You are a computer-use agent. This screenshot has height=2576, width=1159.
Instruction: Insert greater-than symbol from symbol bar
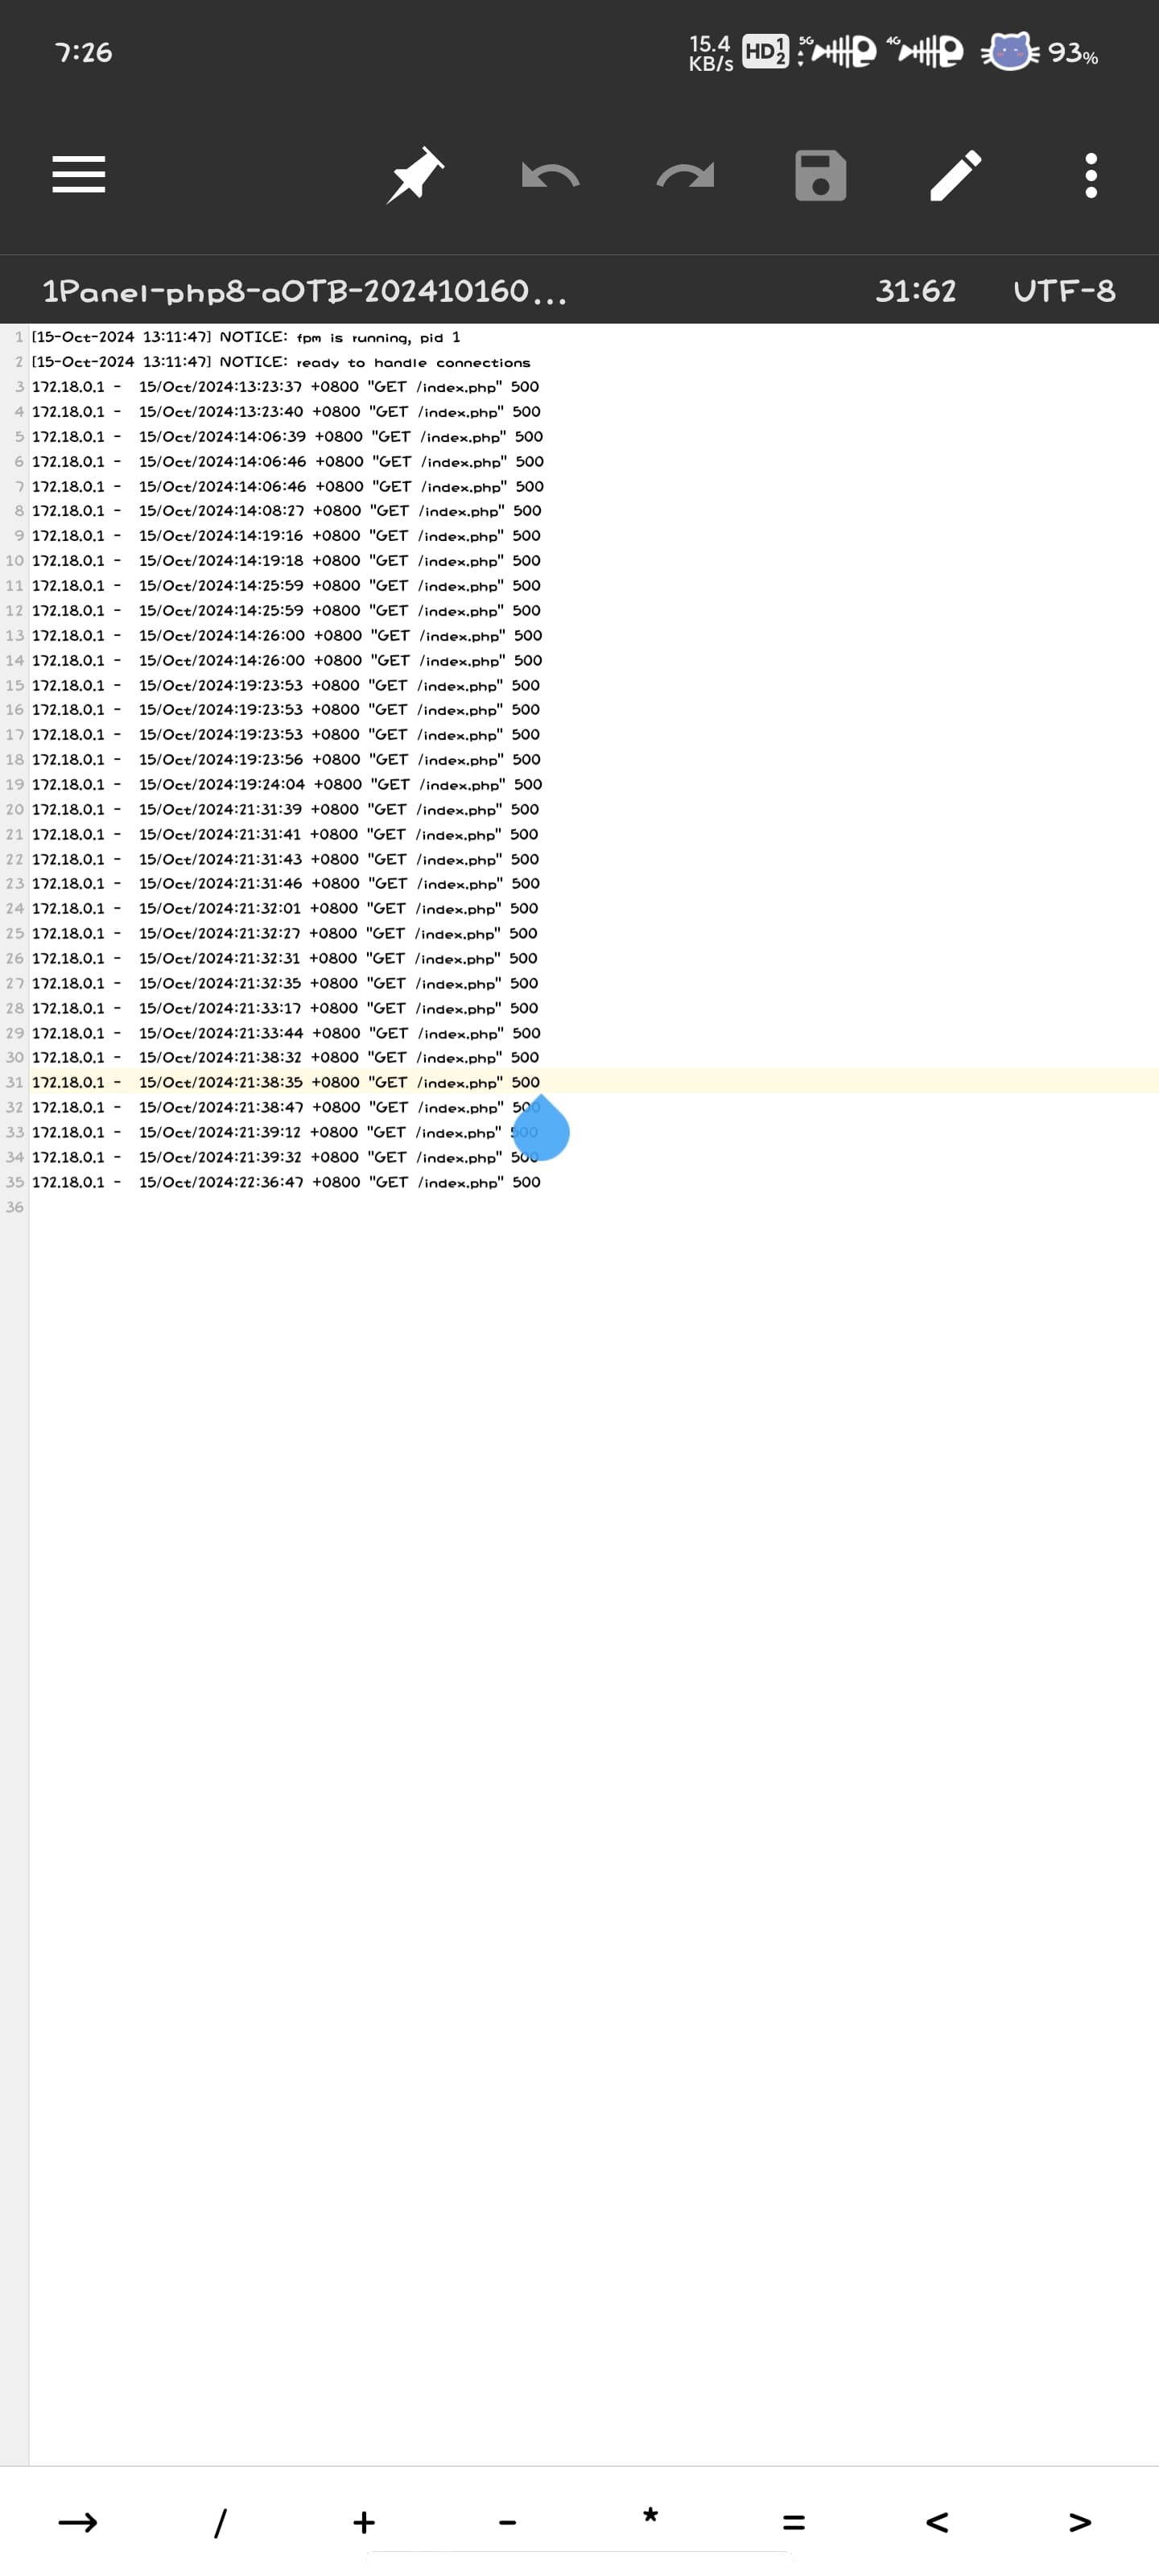click(1080, 2522)
